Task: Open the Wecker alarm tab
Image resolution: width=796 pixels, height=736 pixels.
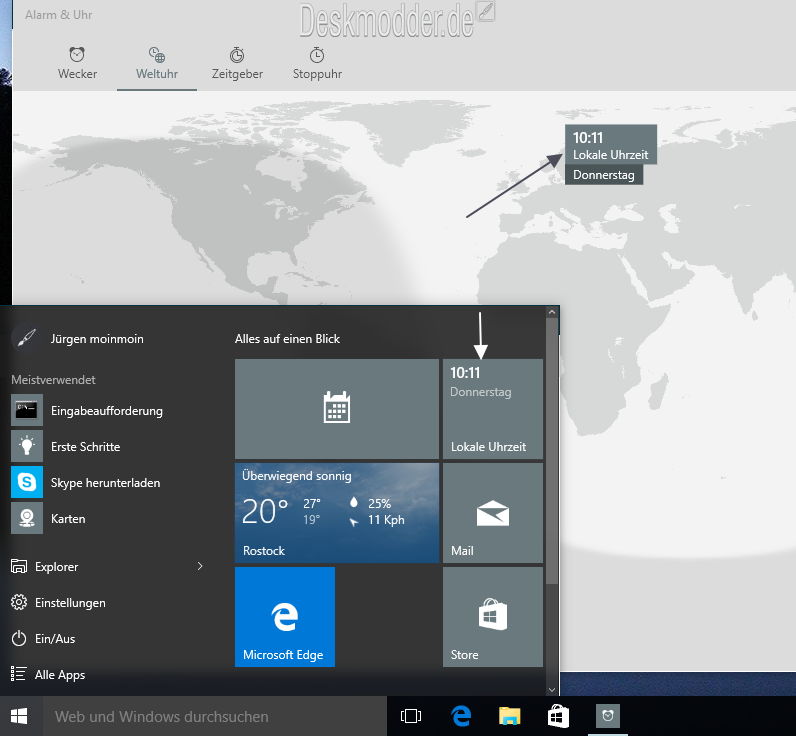Action: click(x=77, y=63)
